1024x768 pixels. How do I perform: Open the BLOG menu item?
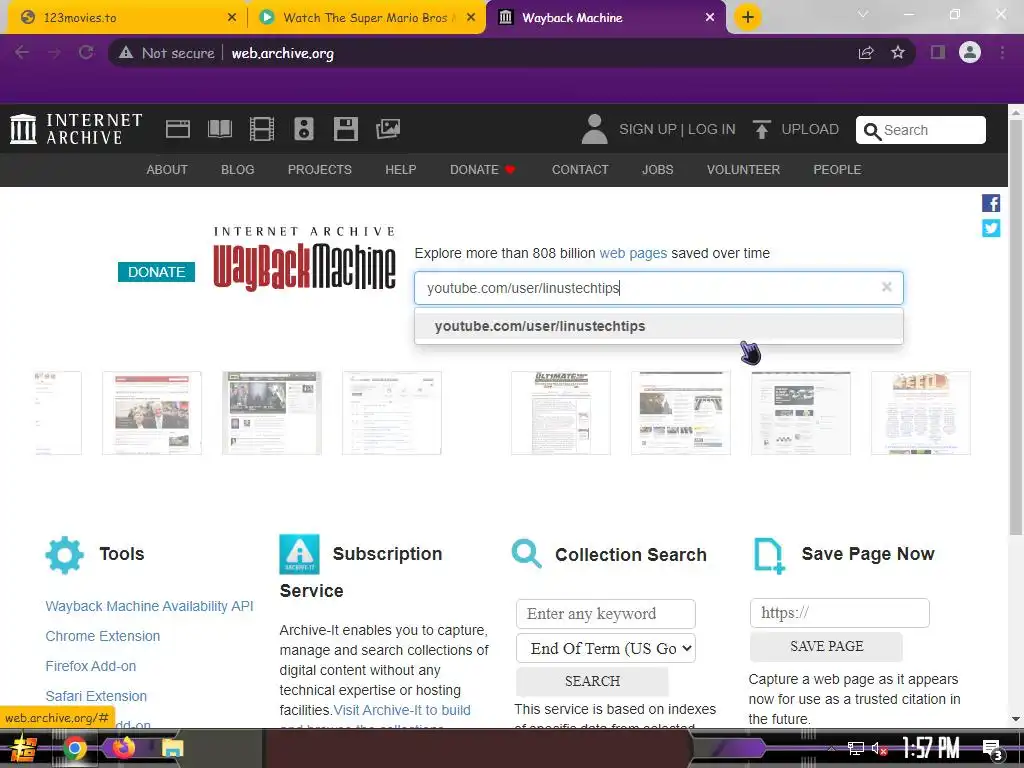[x=238, y=170]
